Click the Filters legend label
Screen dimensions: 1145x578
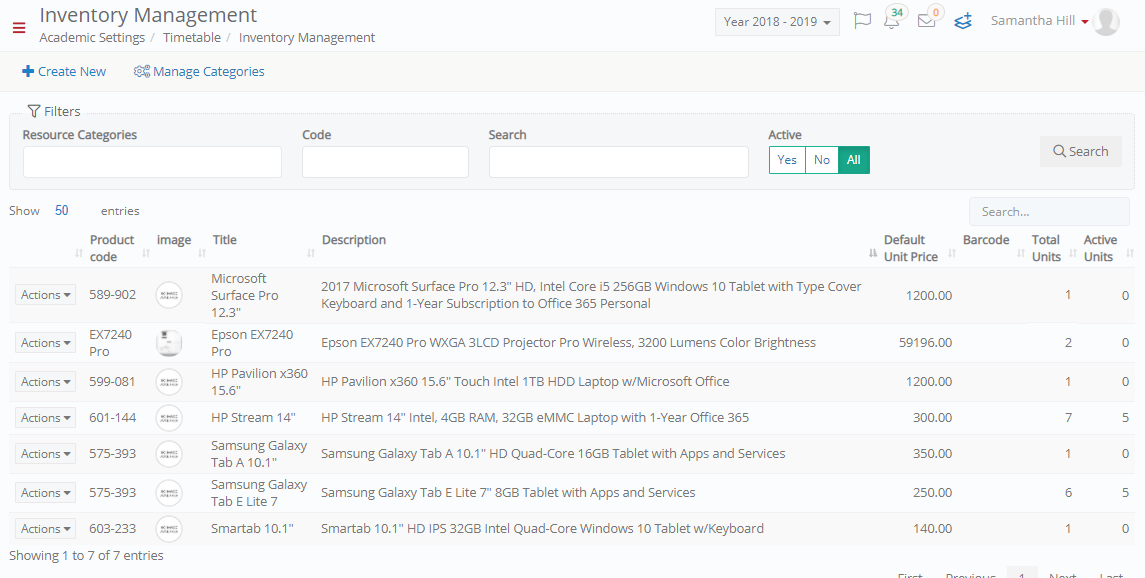(x=54, y=112)
